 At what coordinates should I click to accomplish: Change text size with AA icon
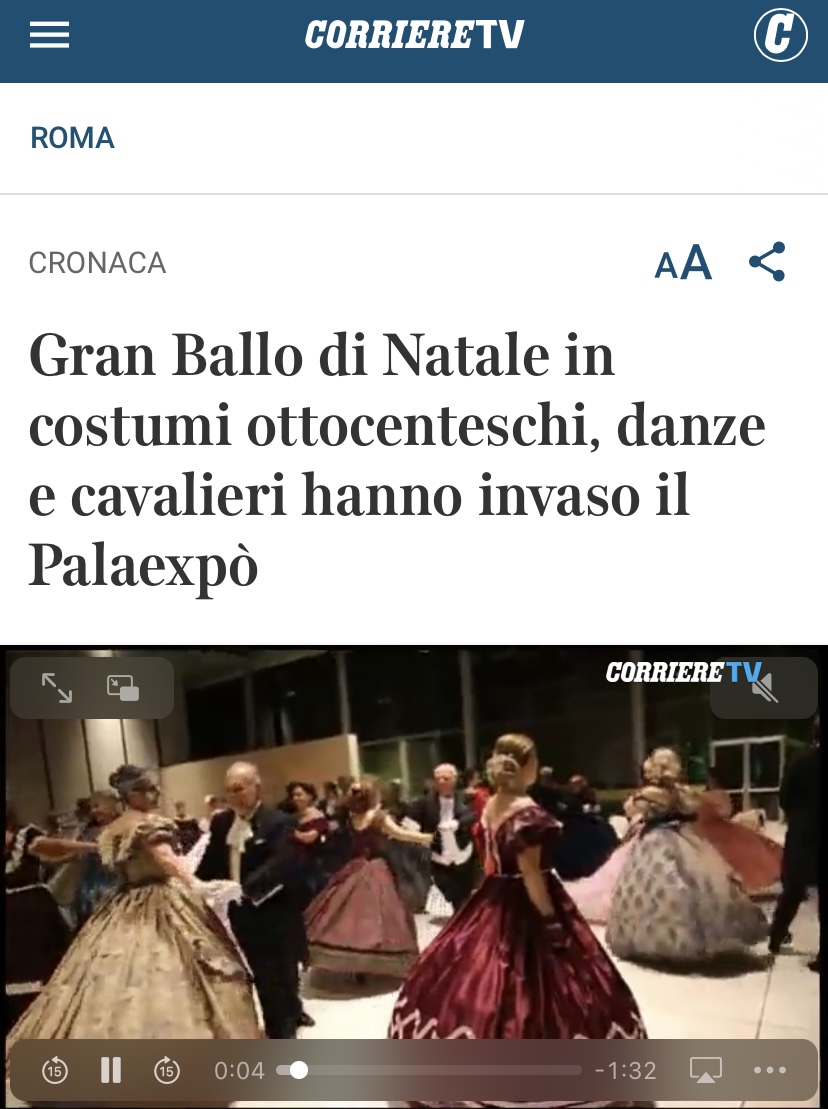tap(683, 263)
